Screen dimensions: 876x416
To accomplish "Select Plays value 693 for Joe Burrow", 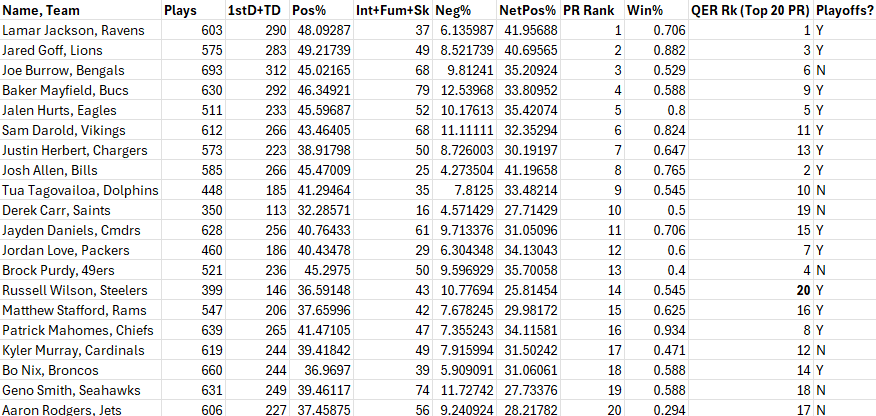I will pos(193,70).
